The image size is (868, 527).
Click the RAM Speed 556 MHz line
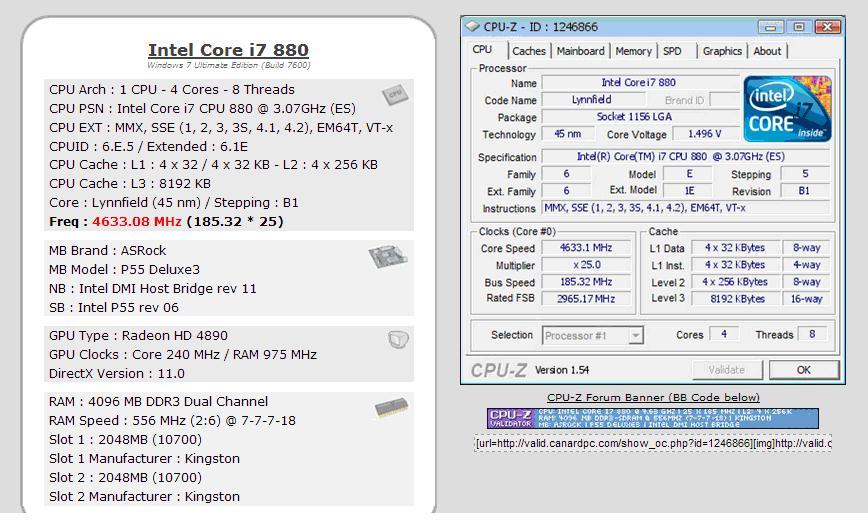pyautogui.click(x=172, y=421)
